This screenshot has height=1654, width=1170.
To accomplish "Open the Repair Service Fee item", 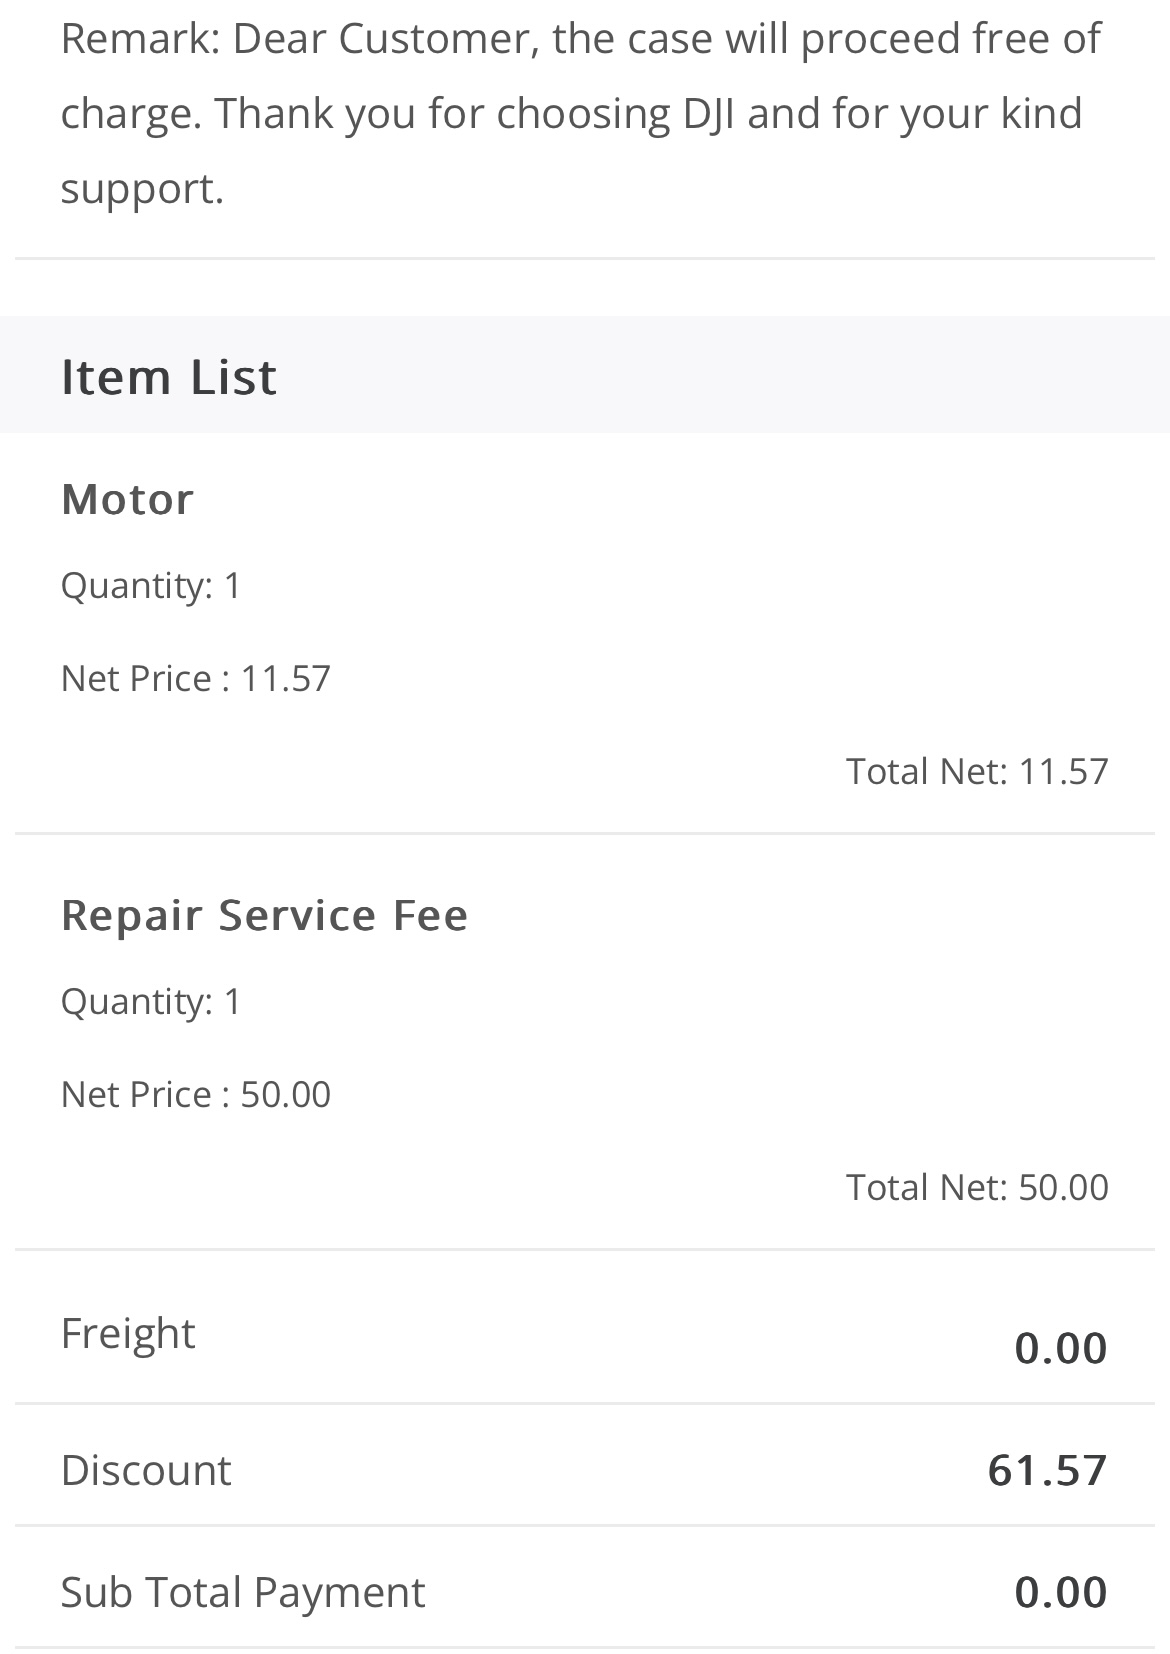I will point(264,915).
